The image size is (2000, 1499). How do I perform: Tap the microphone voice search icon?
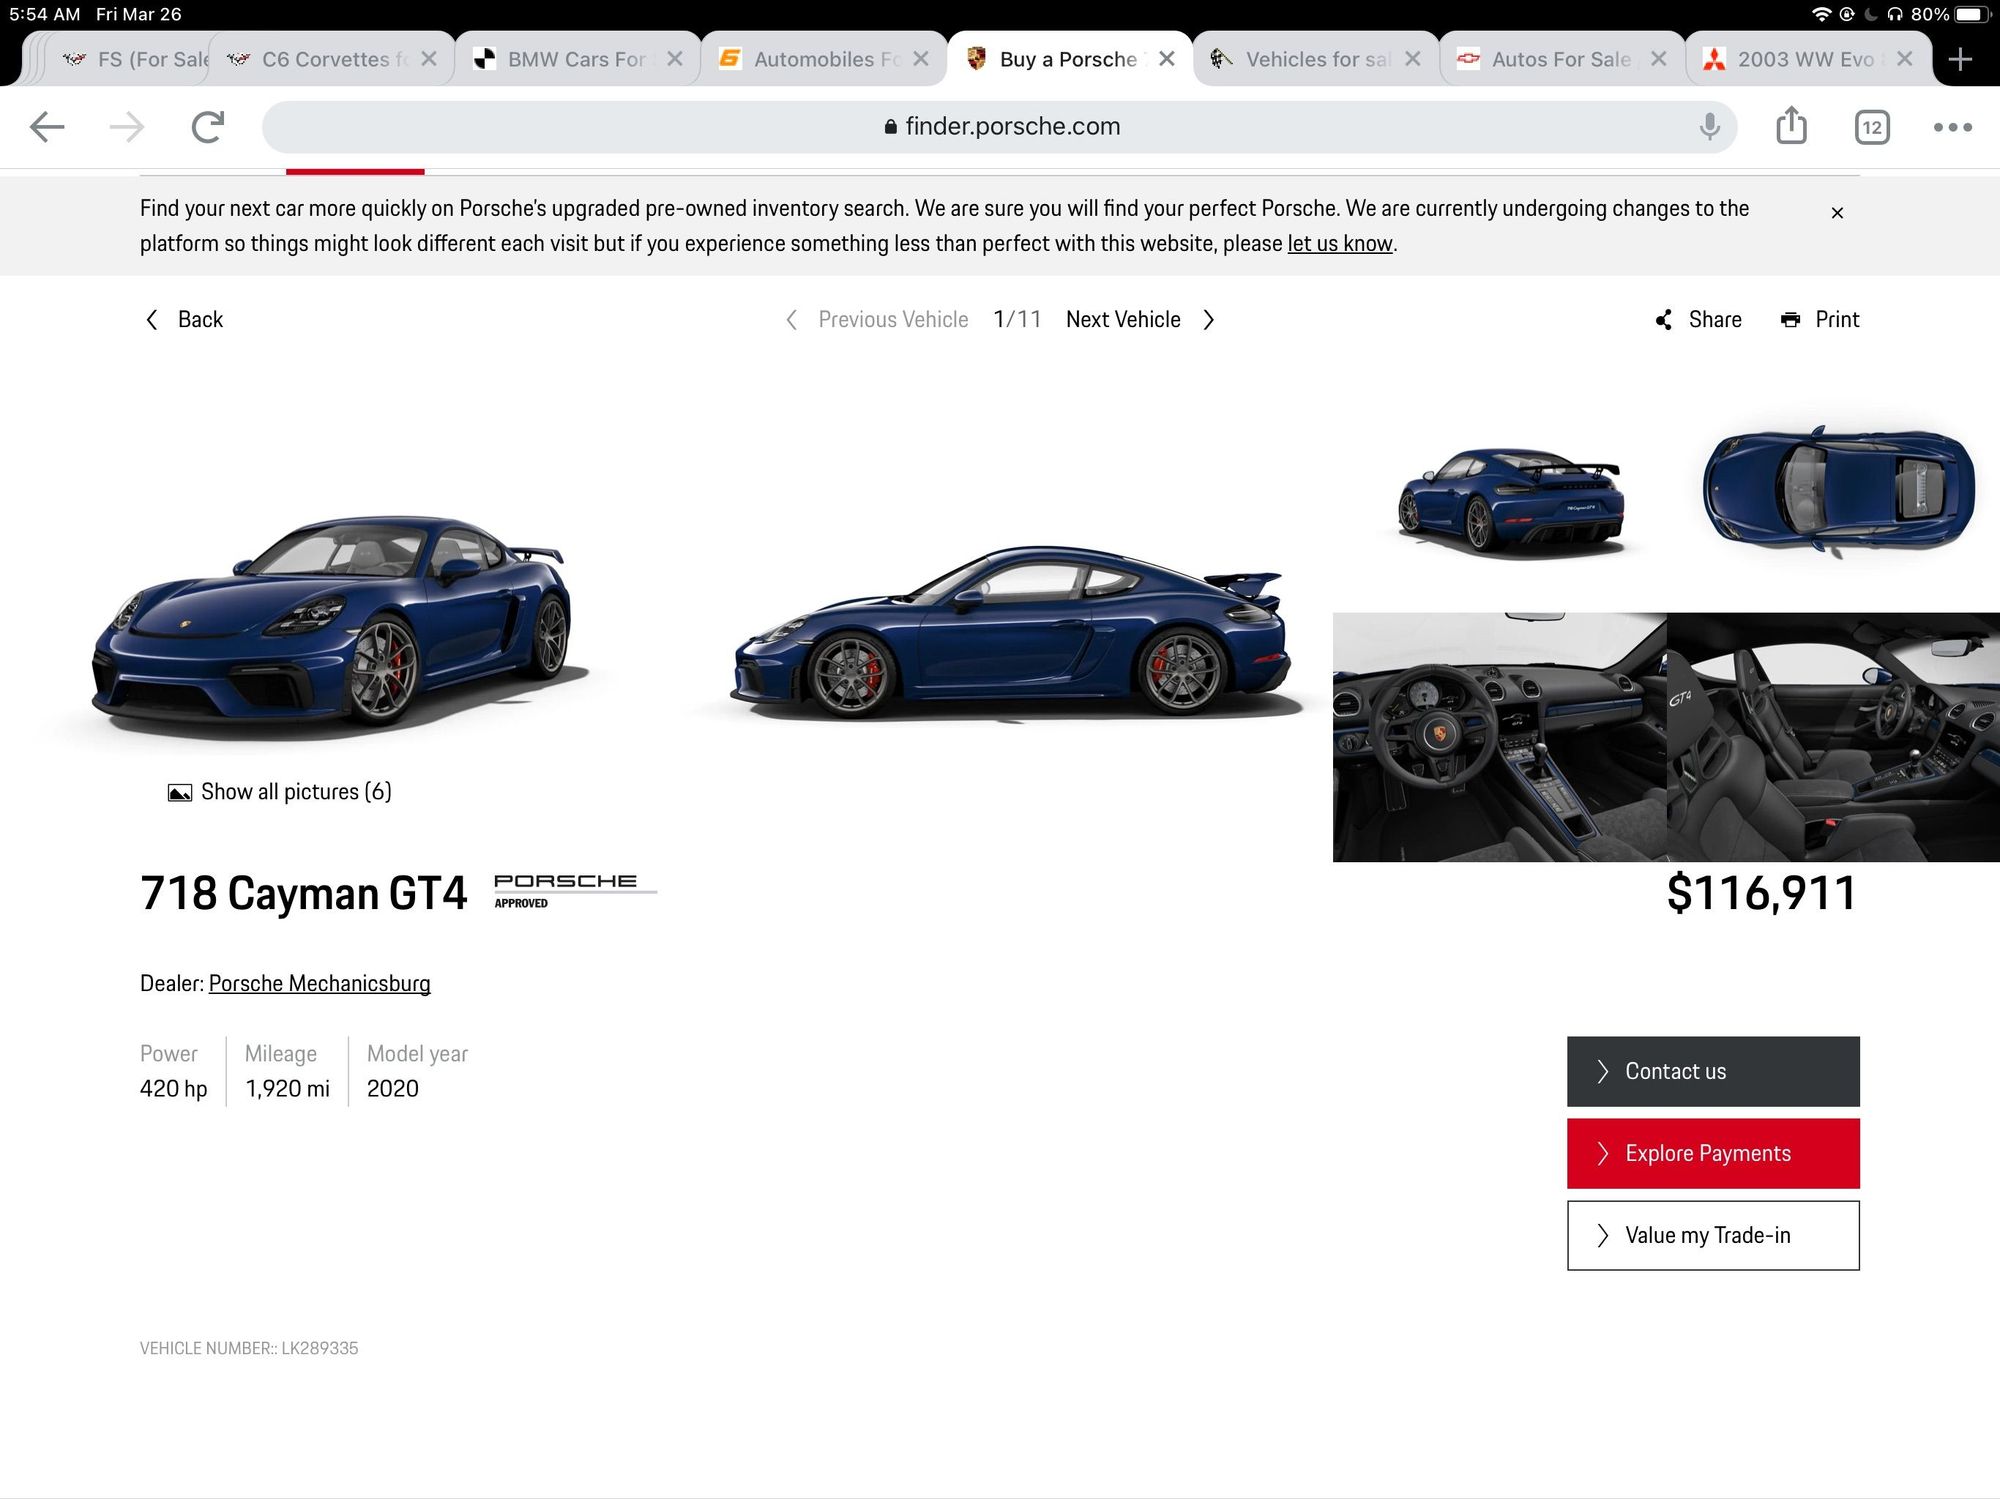pos(1709,126)
